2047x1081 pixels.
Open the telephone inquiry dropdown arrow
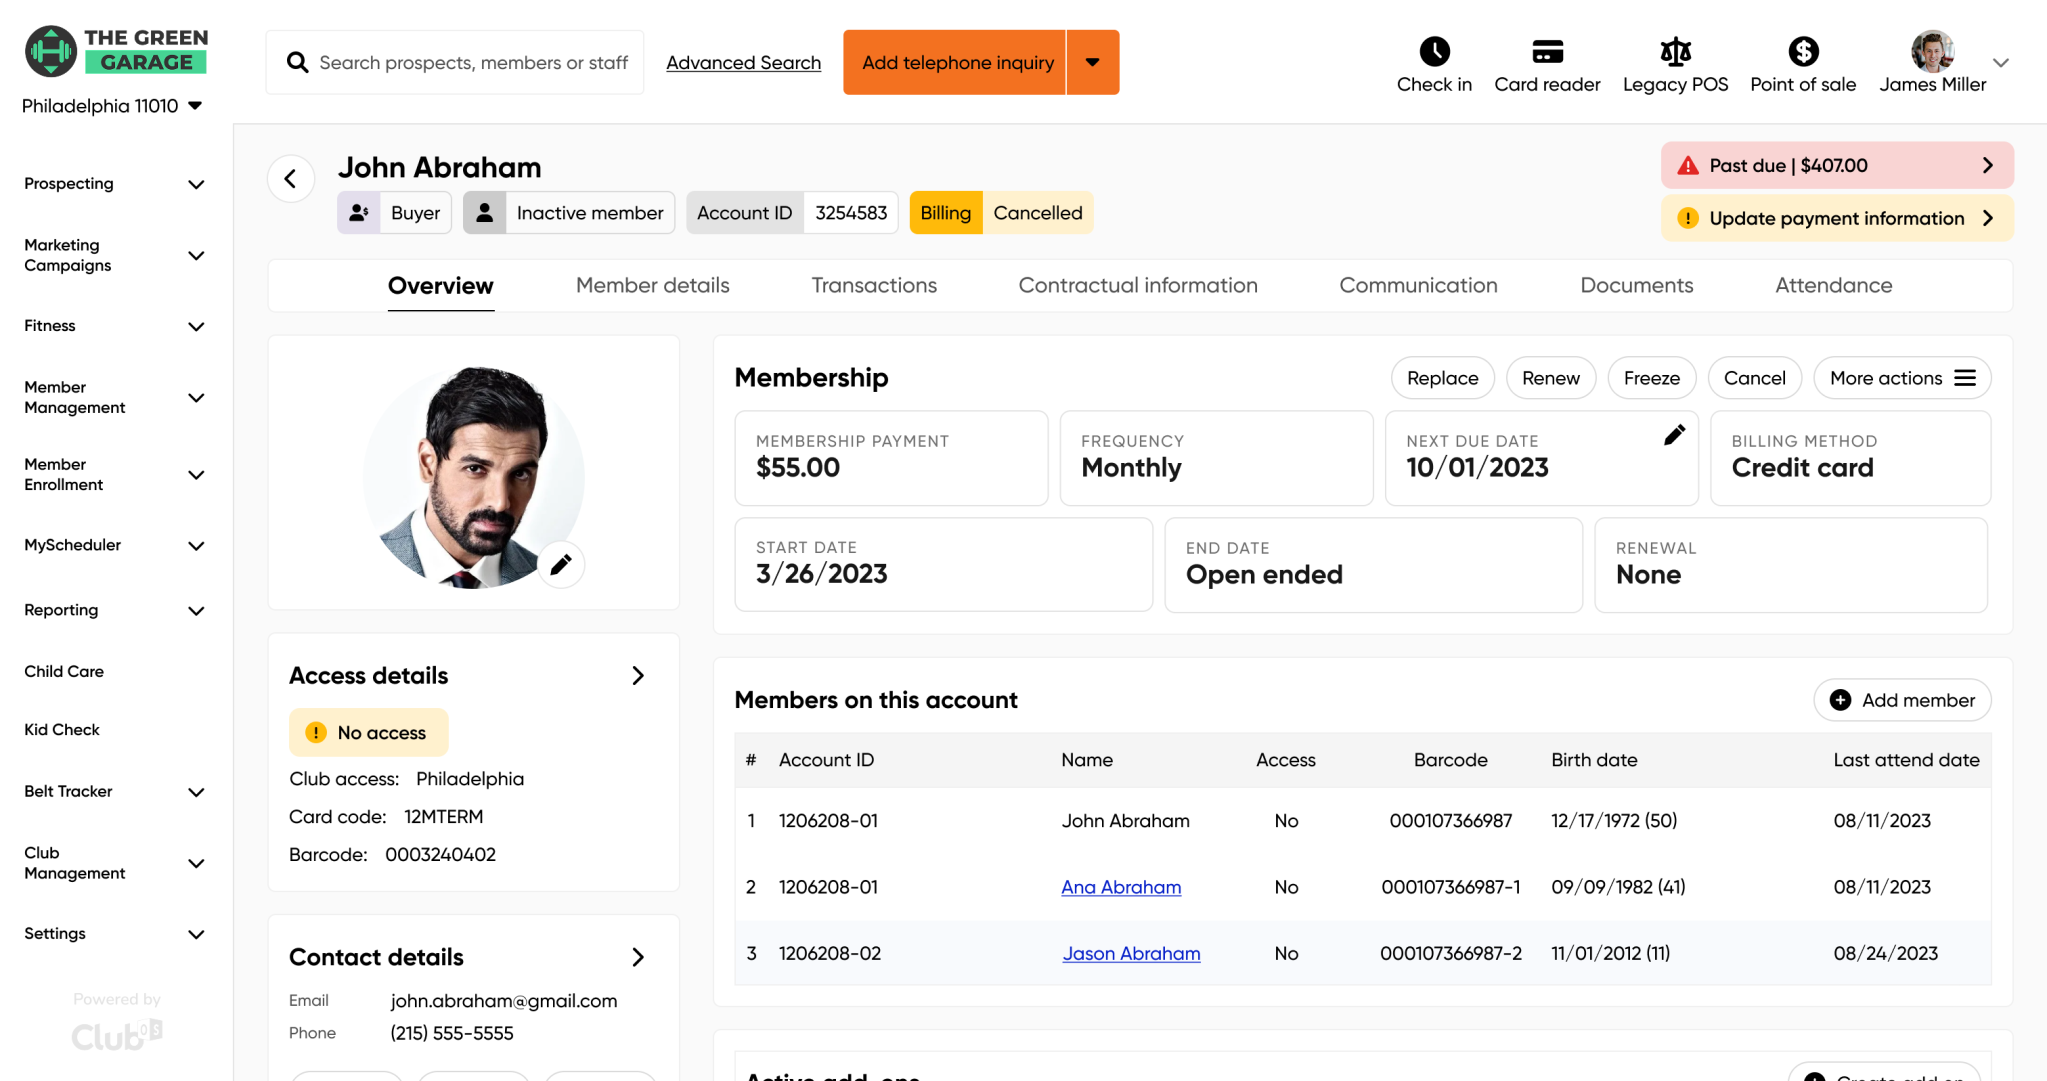coord(1093,62)
